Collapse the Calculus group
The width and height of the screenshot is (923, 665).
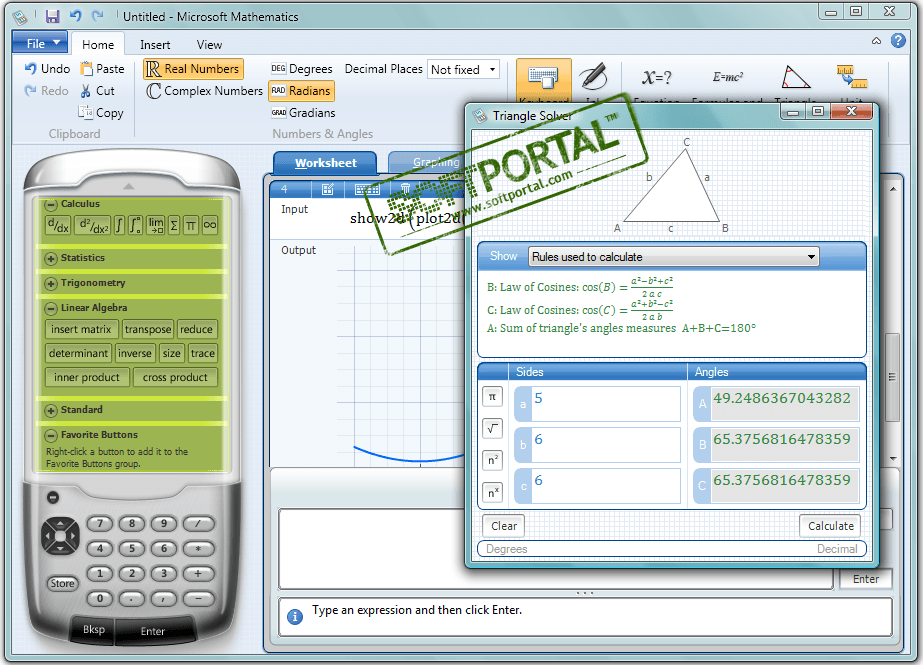coord(51,205)
